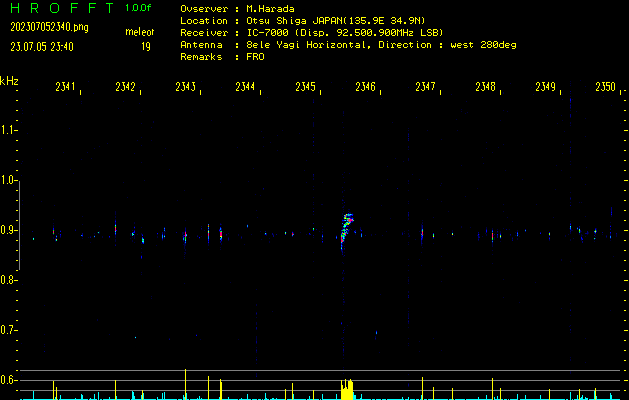Click the Remarks FRO line

(x=221, y=57)
